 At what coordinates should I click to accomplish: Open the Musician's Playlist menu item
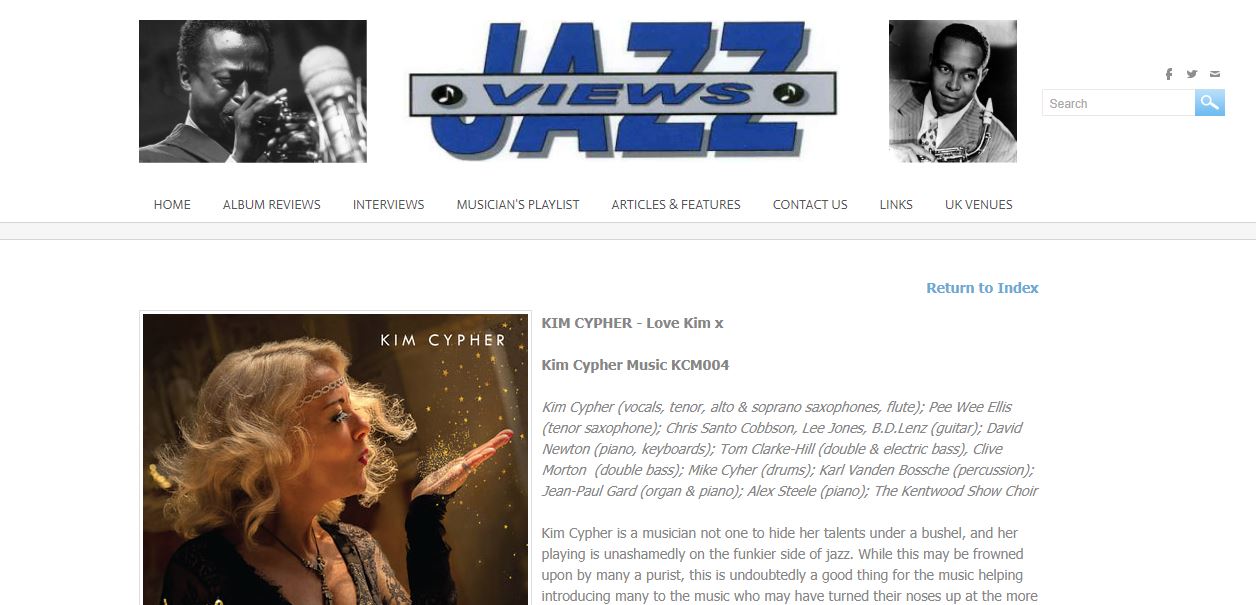518,204
